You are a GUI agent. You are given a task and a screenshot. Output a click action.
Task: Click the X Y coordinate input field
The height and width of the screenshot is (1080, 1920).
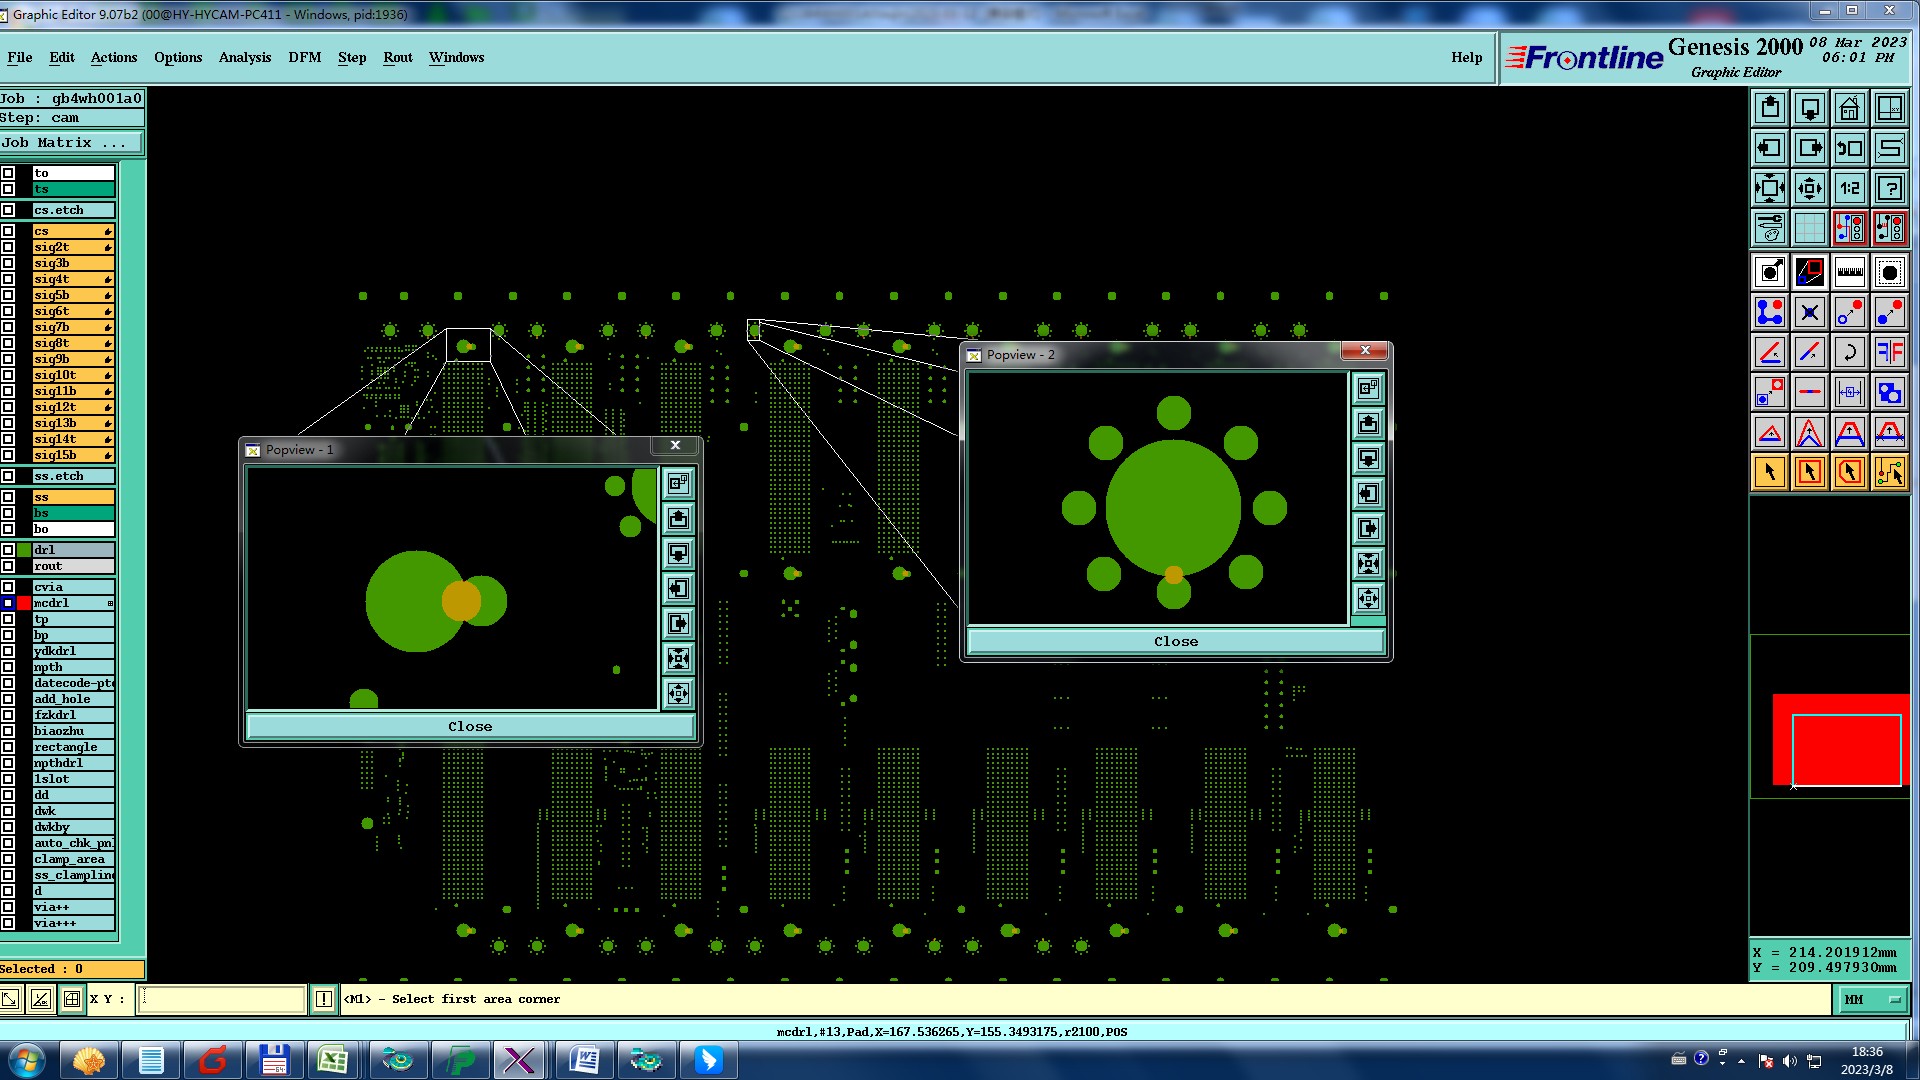point(221,999)
